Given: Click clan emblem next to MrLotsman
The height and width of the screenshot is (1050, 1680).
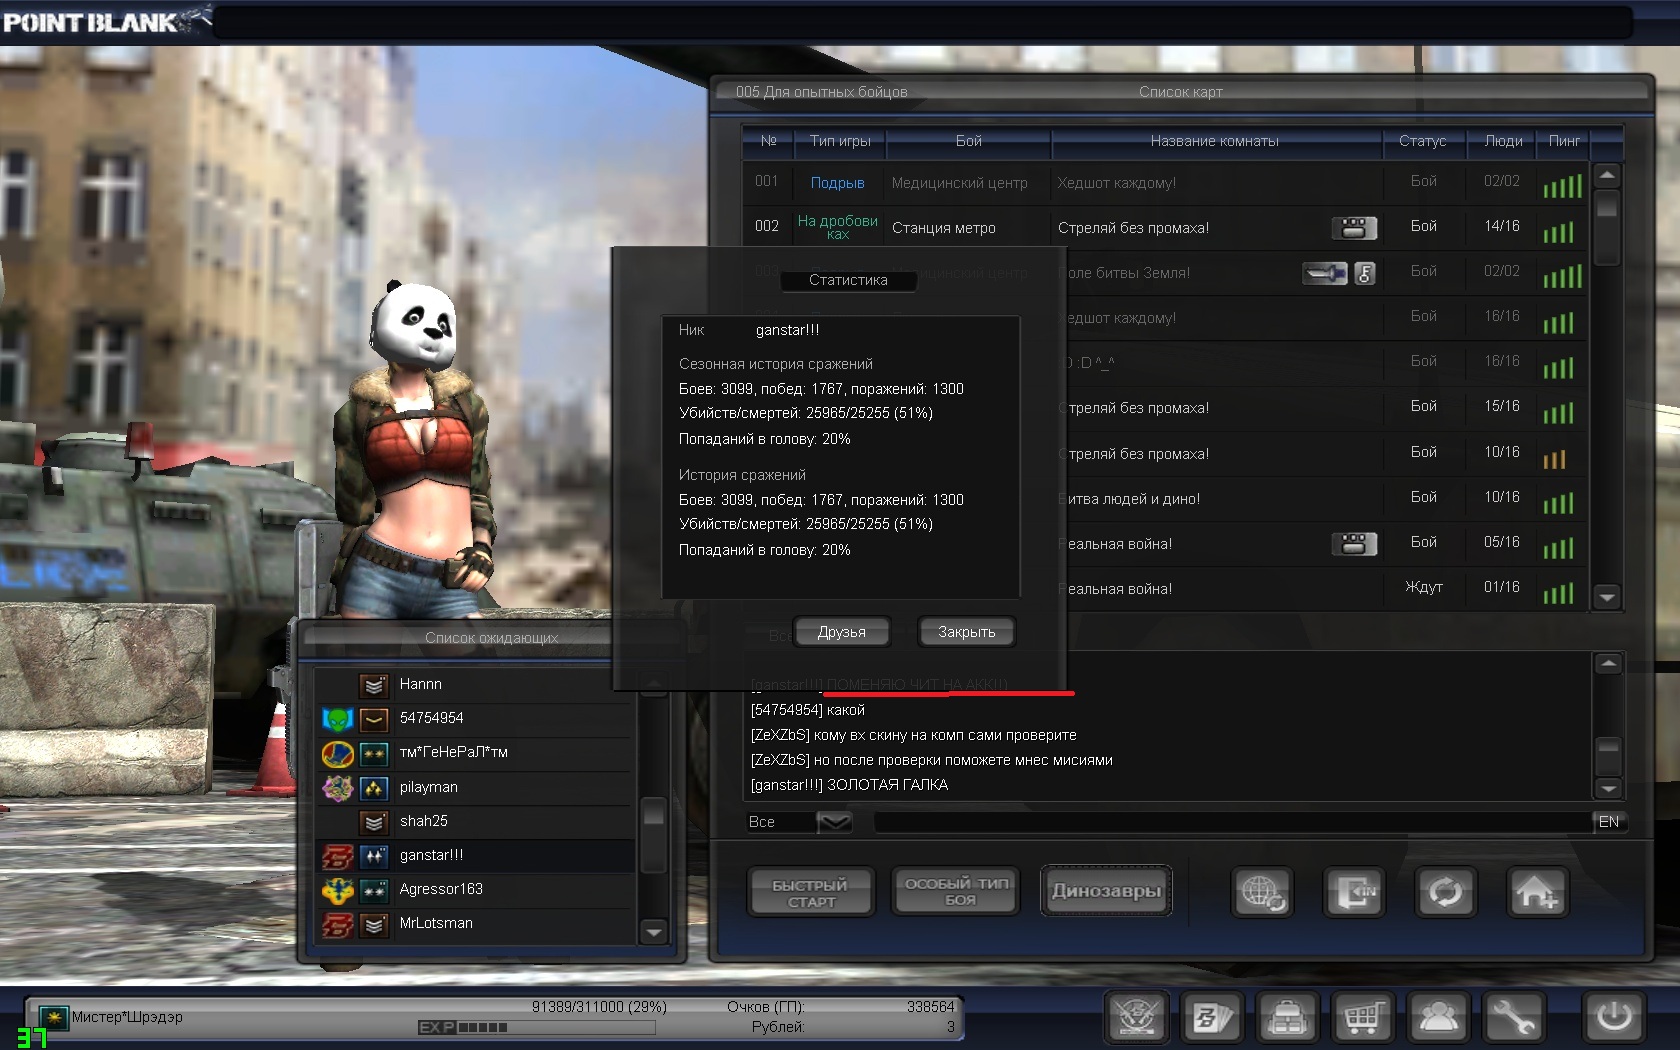Looking at the screenshot, I should coord(338,924).
